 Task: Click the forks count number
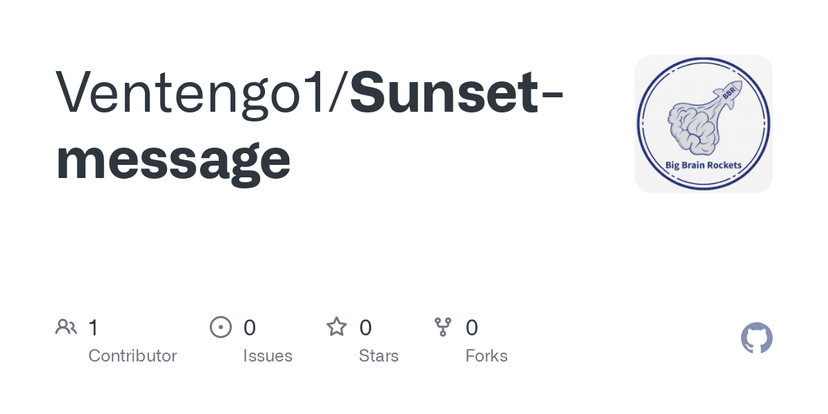472,327
